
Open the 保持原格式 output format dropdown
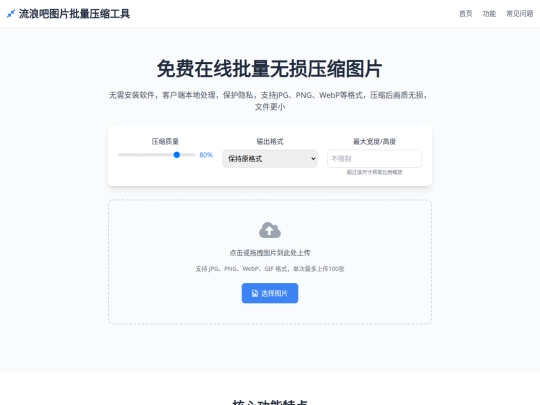tap(270, 159)
